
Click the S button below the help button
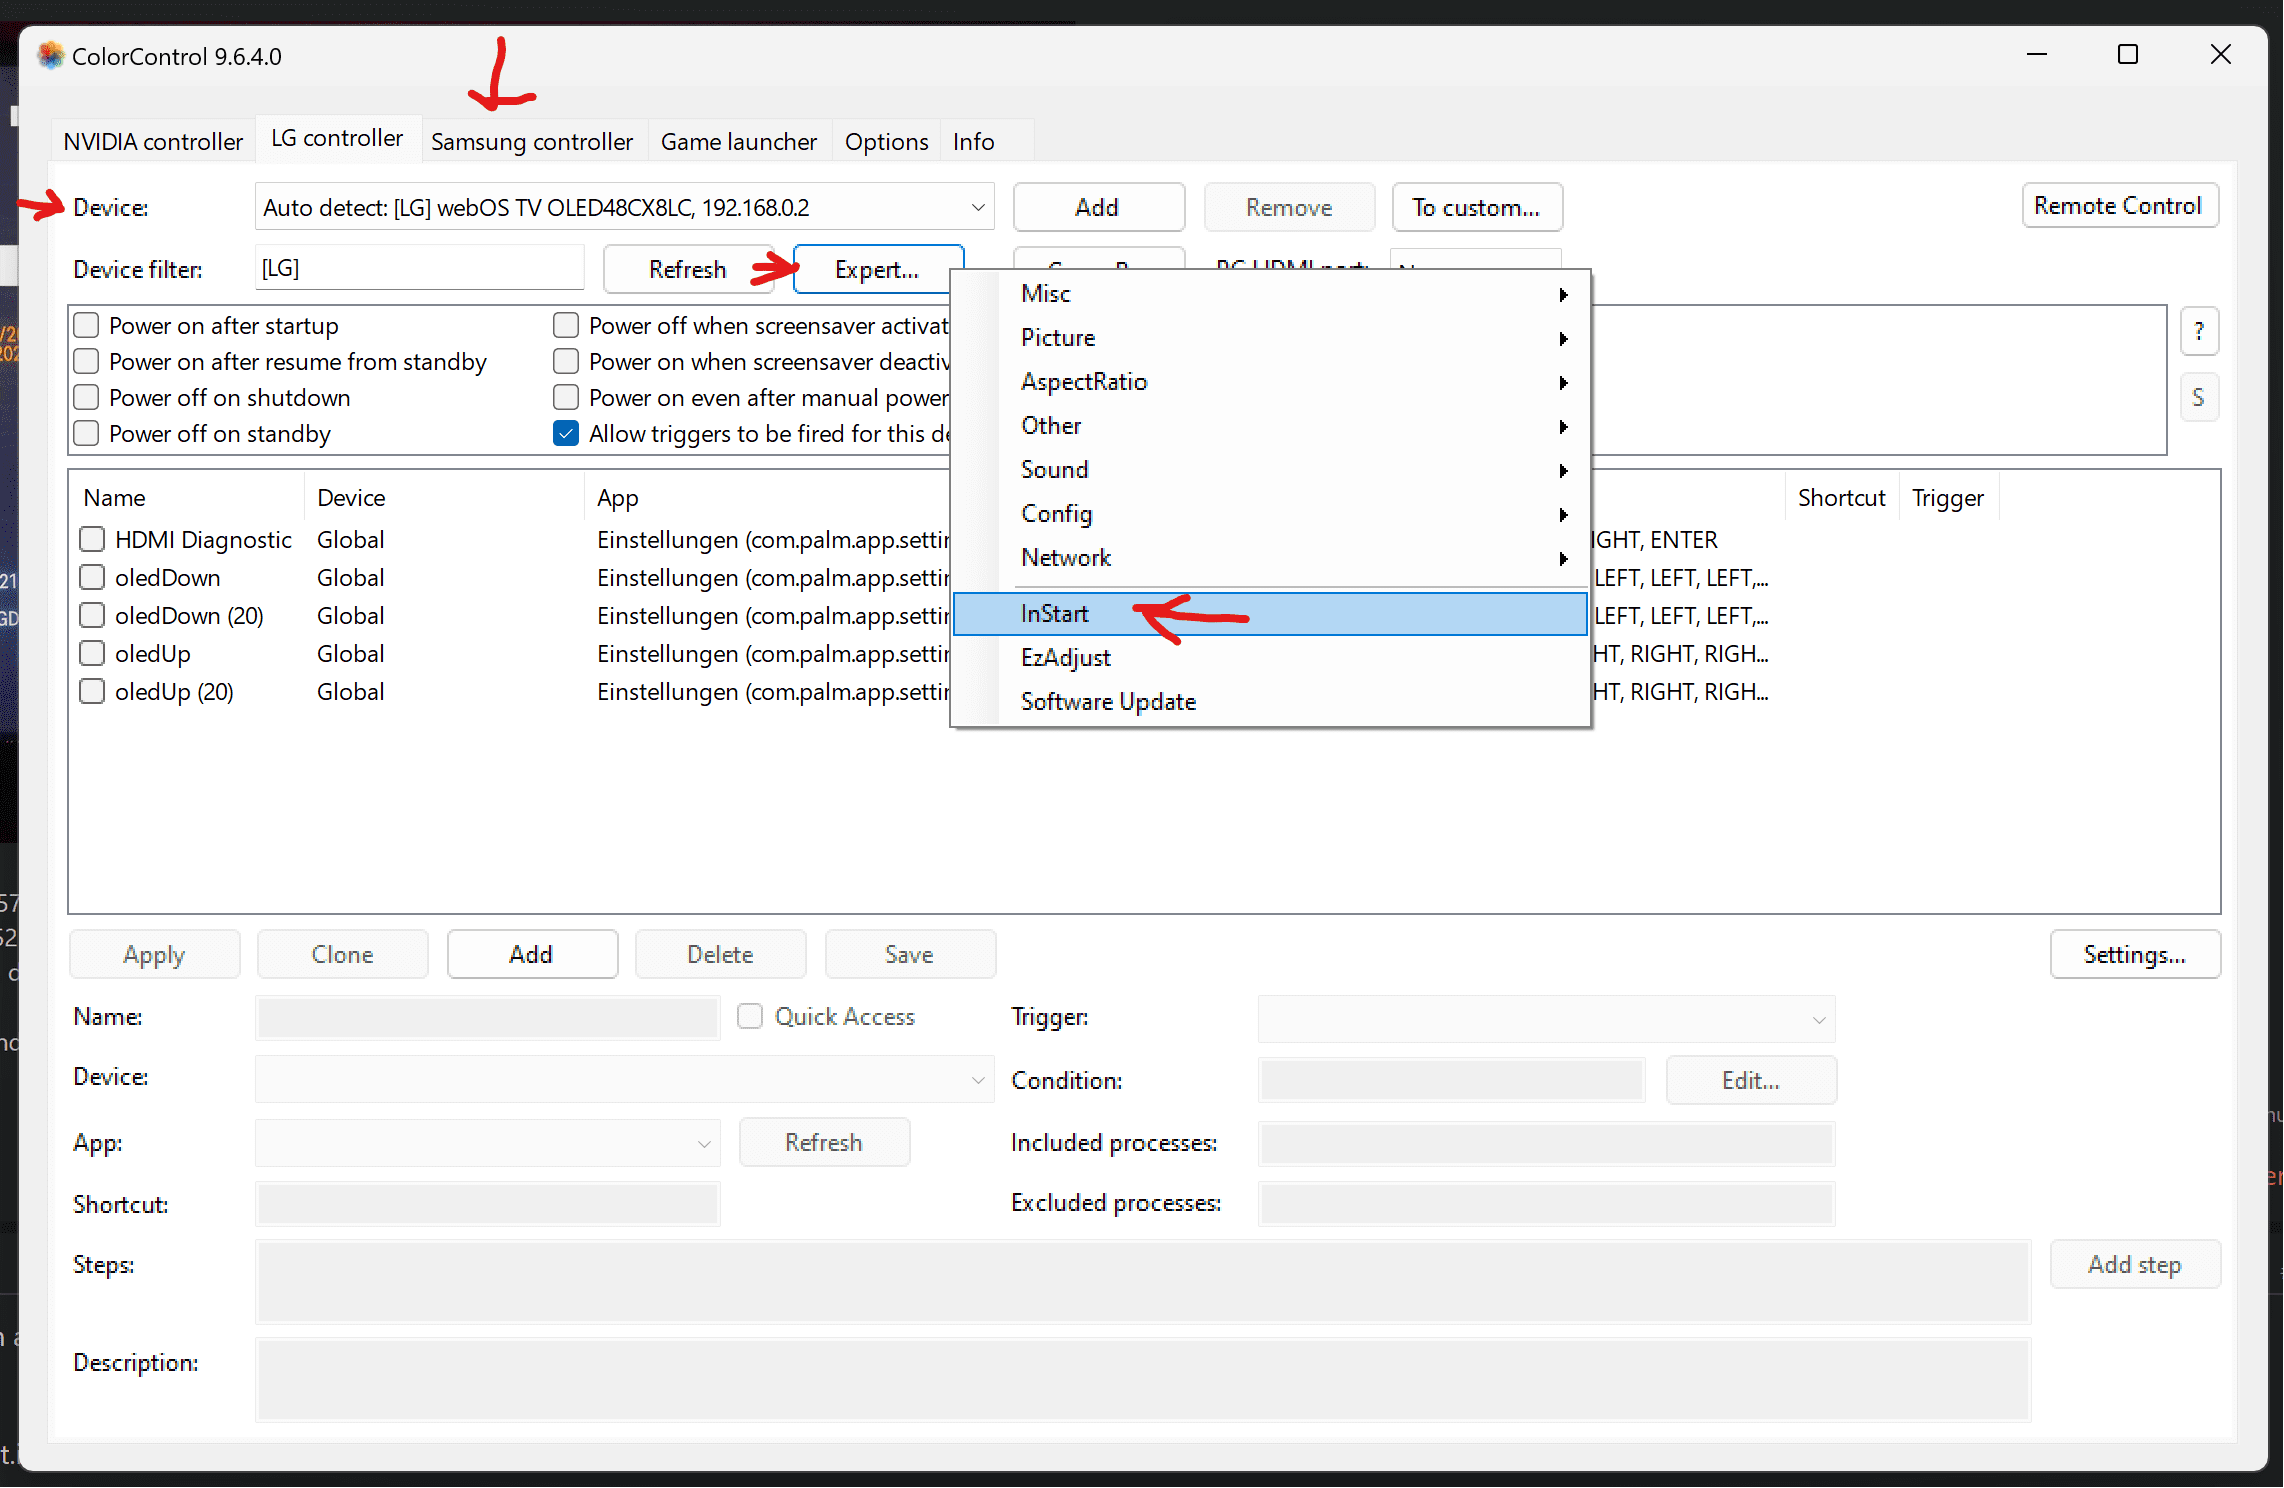[2199, 397]
